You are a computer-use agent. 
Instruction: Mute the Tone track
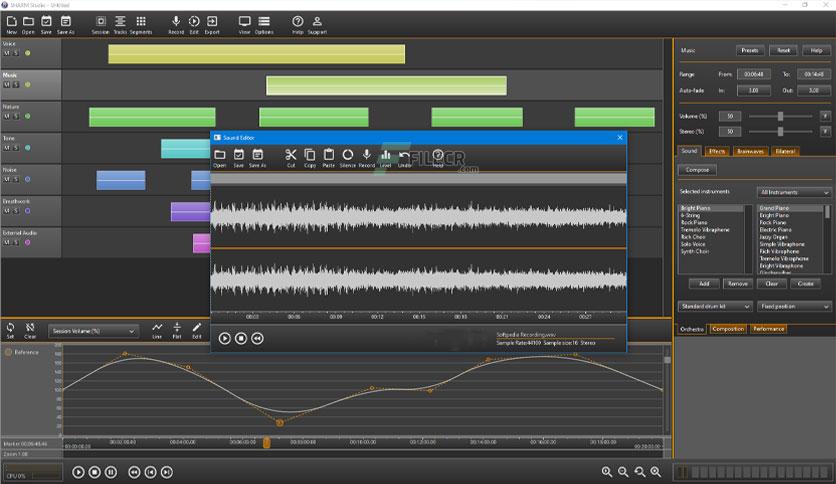pyautogui.click(x=7, y=148)
